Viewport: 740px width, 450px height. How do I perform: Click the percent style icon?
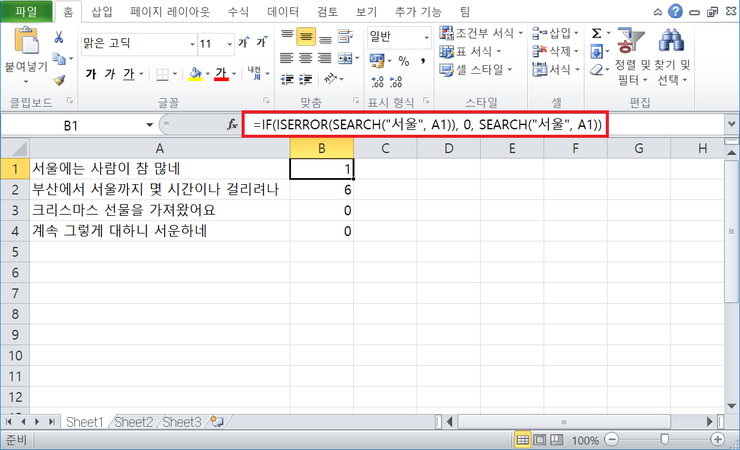click(x=404, y=61)
